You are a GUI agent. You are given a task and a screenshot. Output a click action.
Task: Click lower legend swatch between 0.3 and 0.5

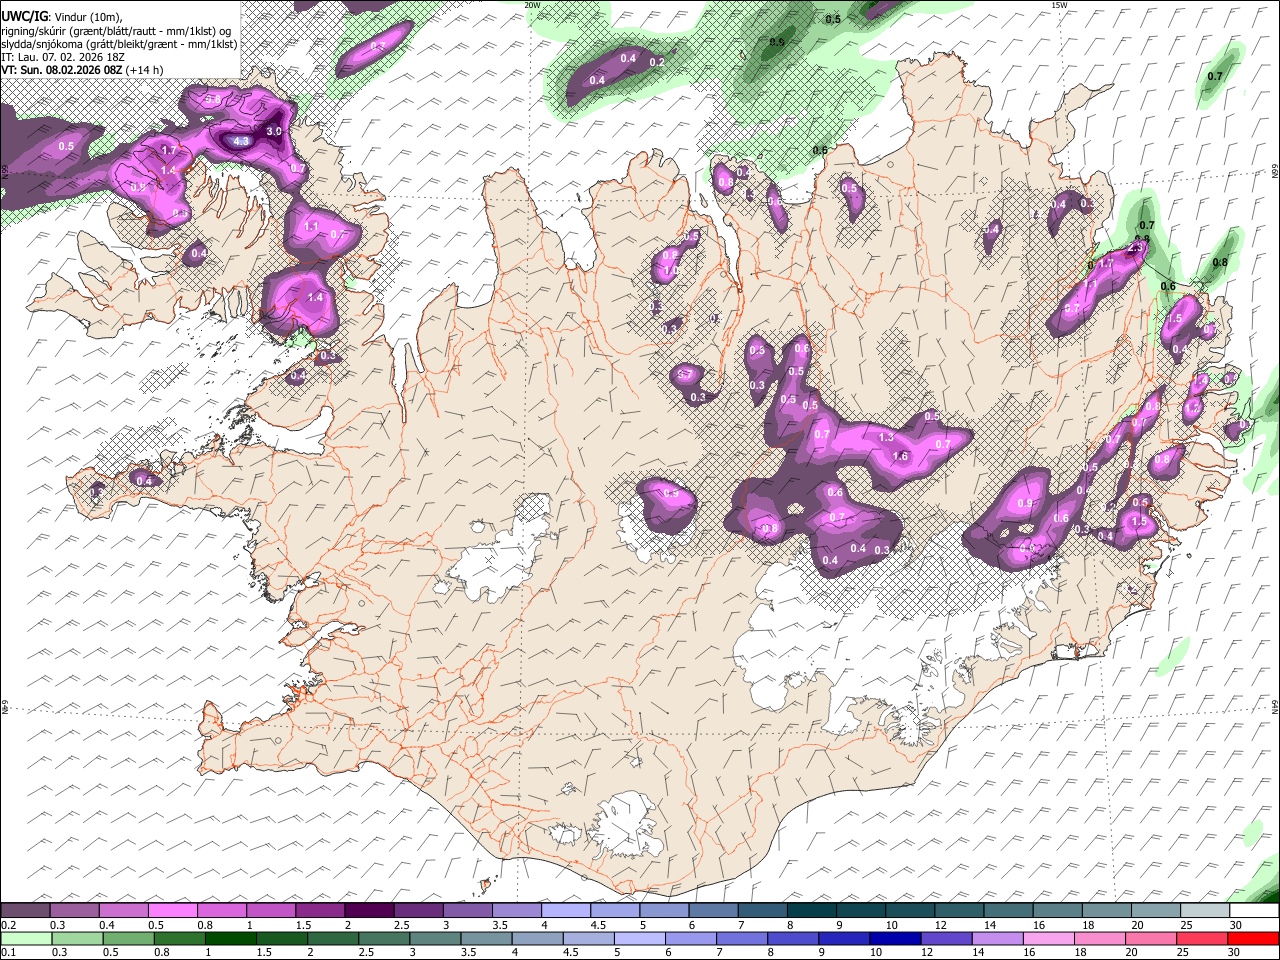point(77,938)
